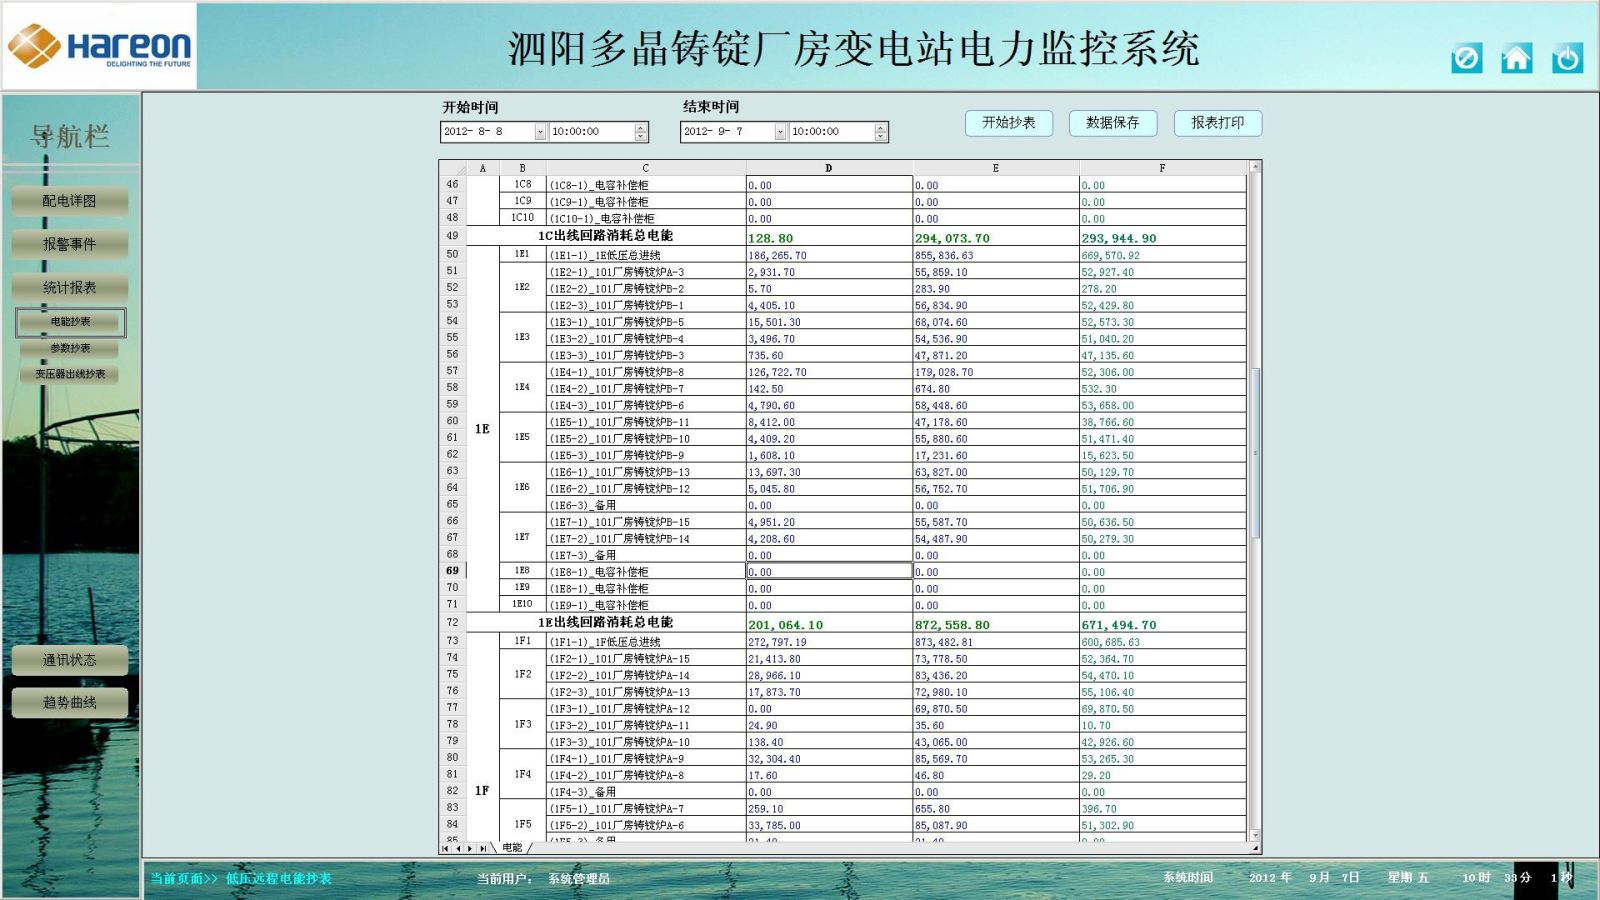
Task: Select column C header
Action: (x=646, y=168)
